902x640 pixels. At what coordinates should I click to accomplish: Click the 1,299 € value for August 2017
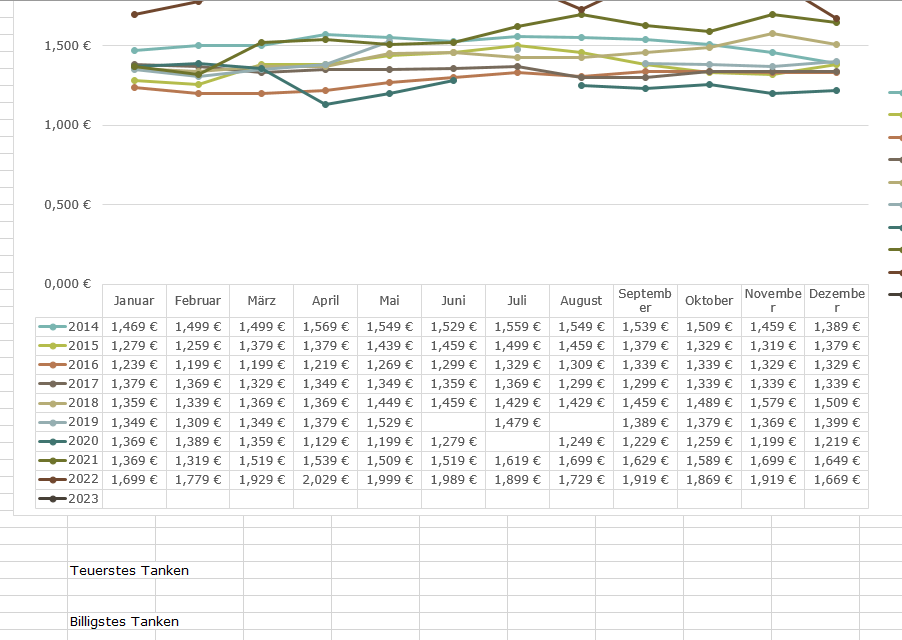pyautogui.click(x=581, y=384)
